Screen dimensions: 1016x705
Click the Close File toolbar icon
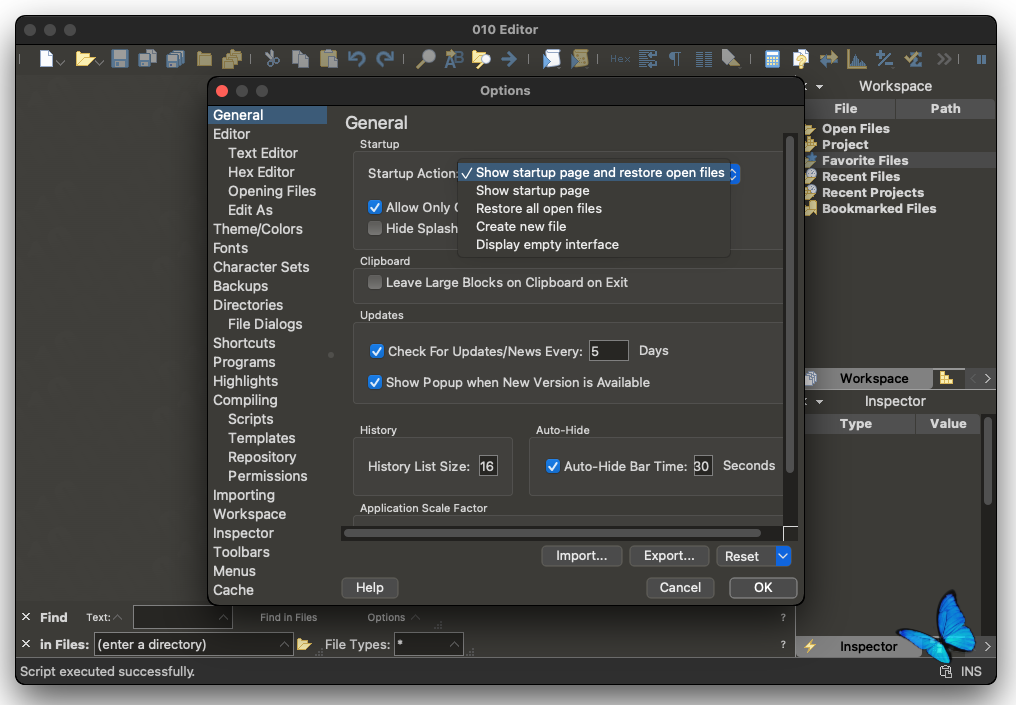pos(204,59)
